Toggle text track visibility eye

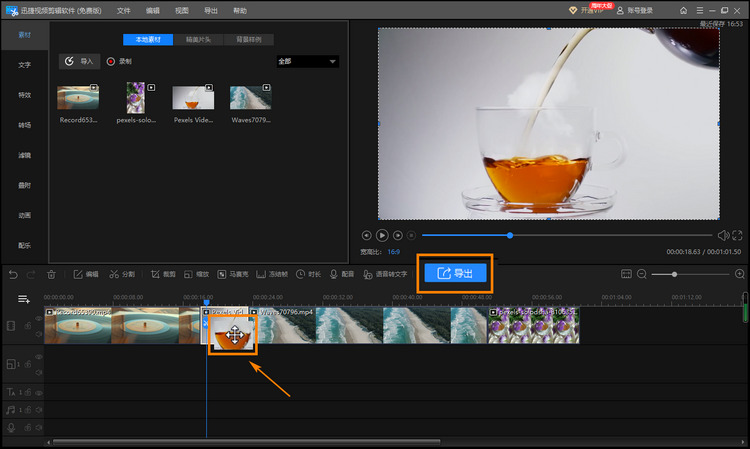39,393
